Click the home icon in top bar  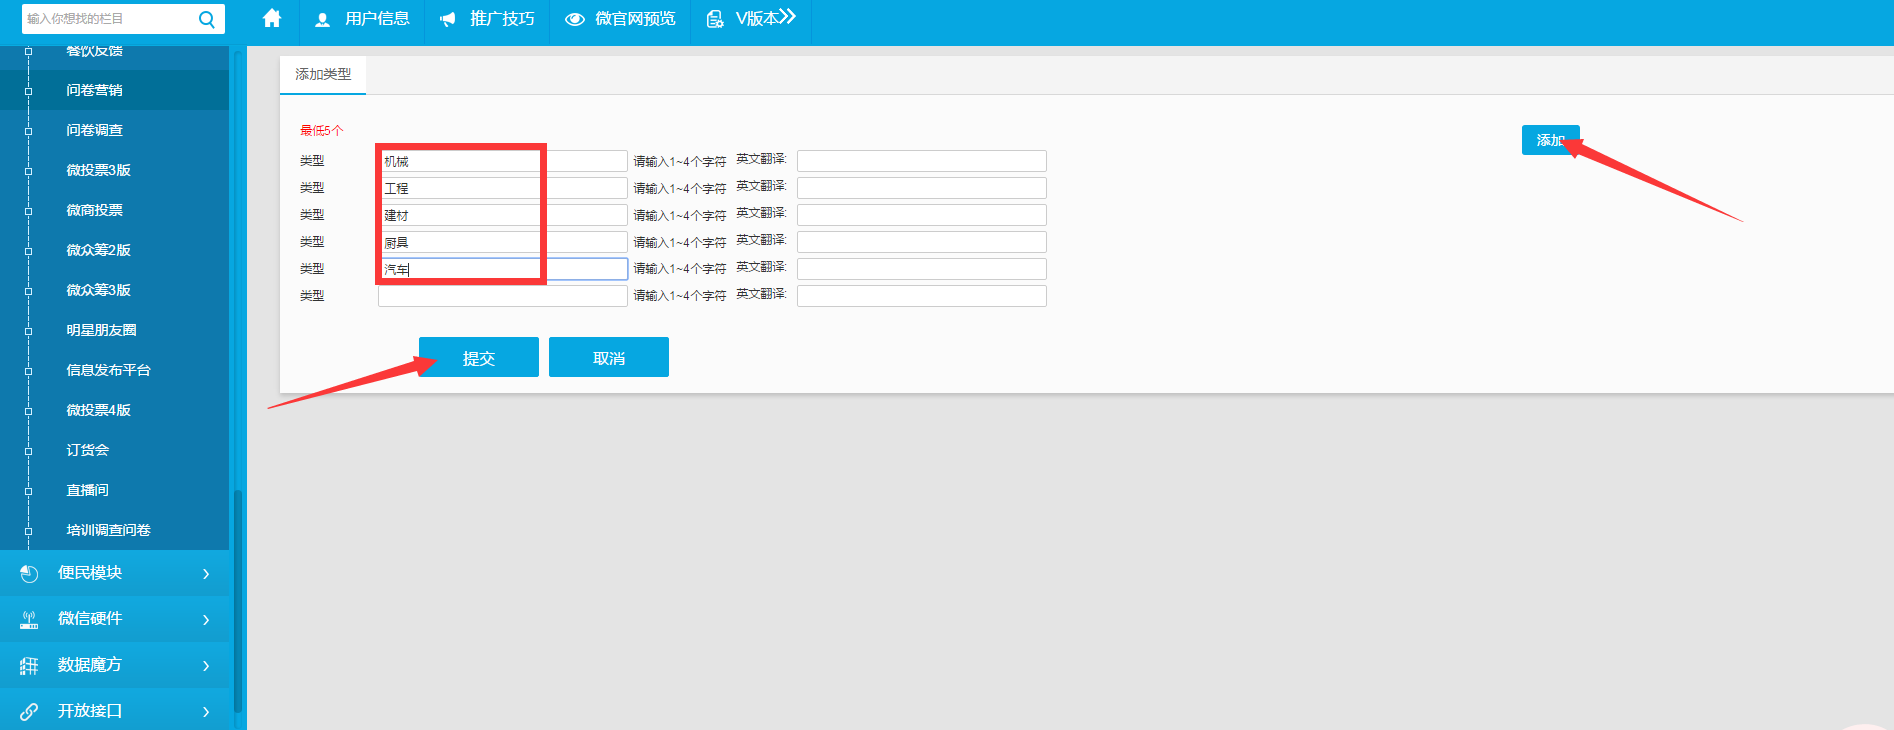[x=272, y=19]
